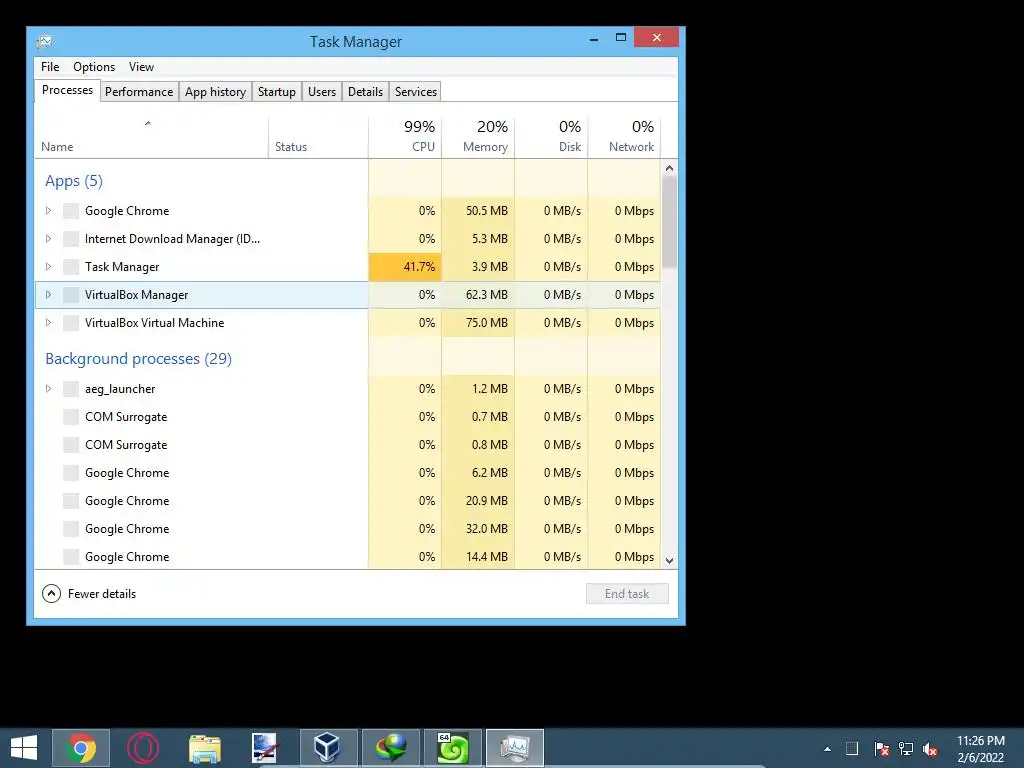
Task: Select background Google Chrome using 20.9 MB
Action: coord(347,501)
